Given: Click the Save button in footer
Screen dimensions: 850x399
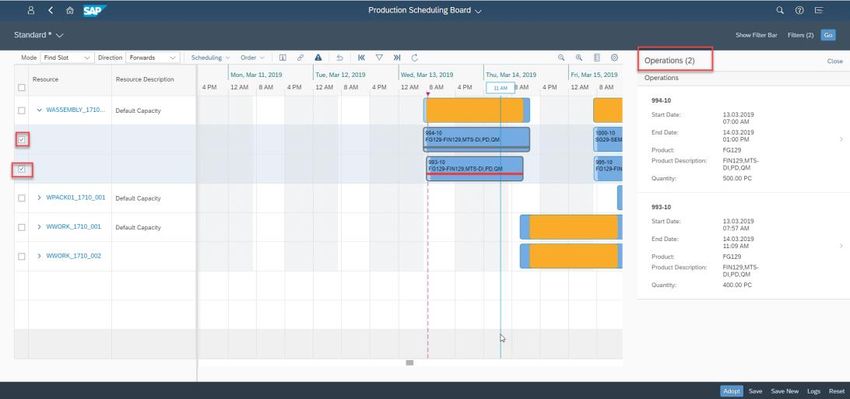Looking at the screenshot, I should (x=755, y=391).
